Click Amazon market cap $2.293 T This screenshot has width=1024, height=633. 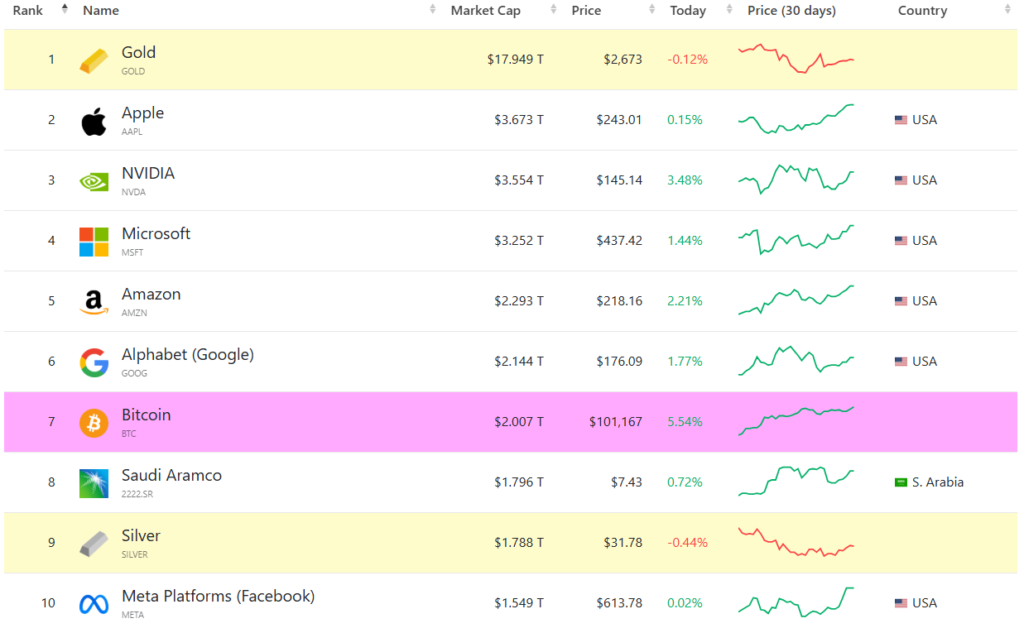[x=519, y=301]
